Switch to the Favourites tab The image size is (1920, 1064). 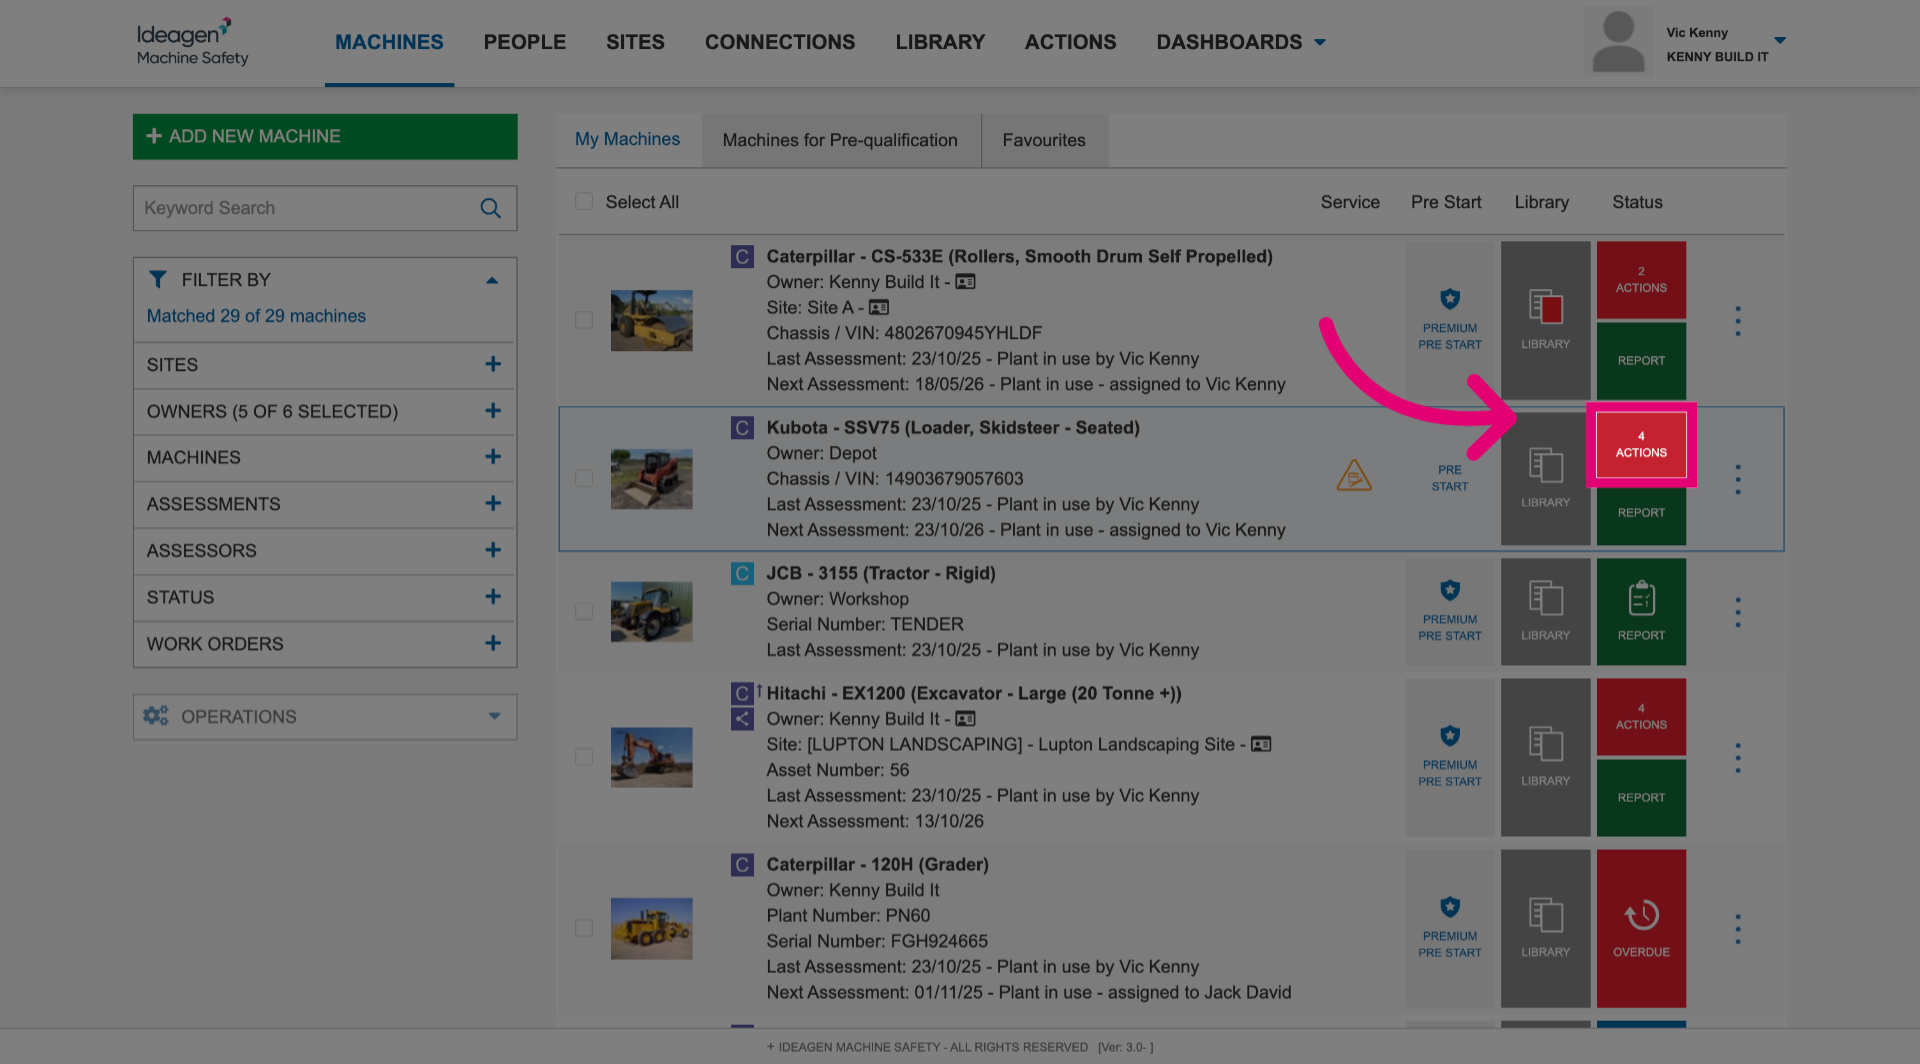coord(1044,140)
